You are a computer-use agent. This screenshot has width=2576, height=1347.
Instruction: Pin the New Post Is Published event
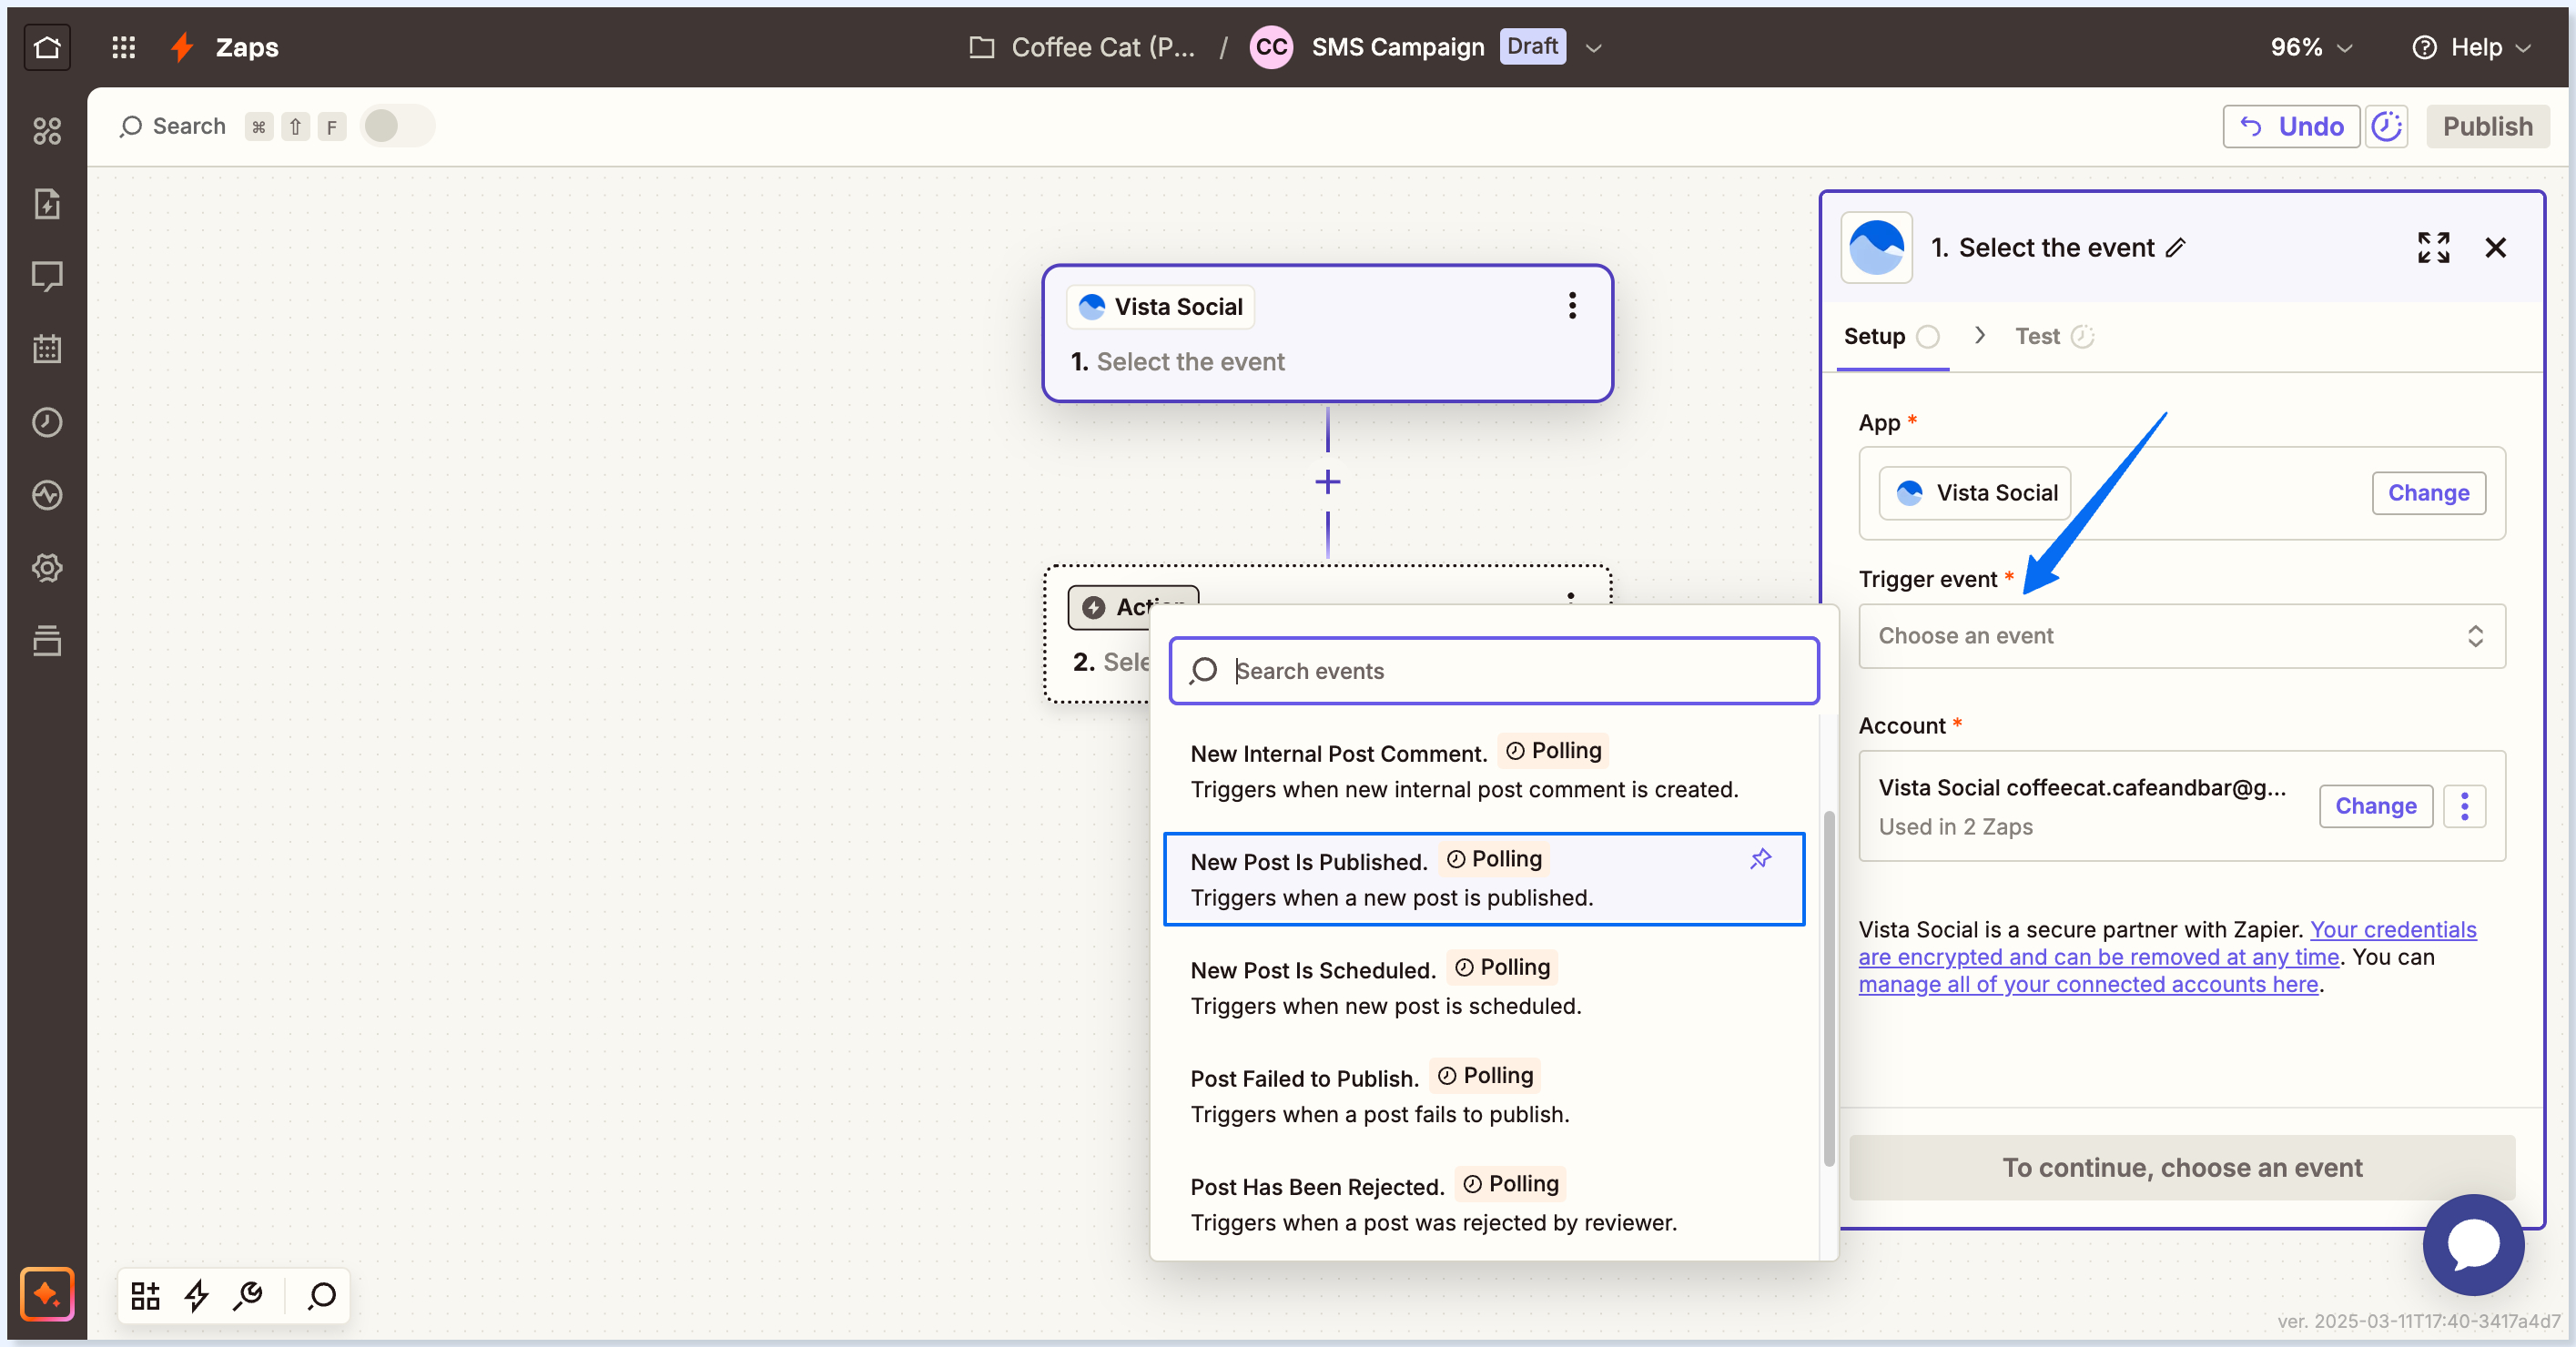click(x=1761, y=859)
